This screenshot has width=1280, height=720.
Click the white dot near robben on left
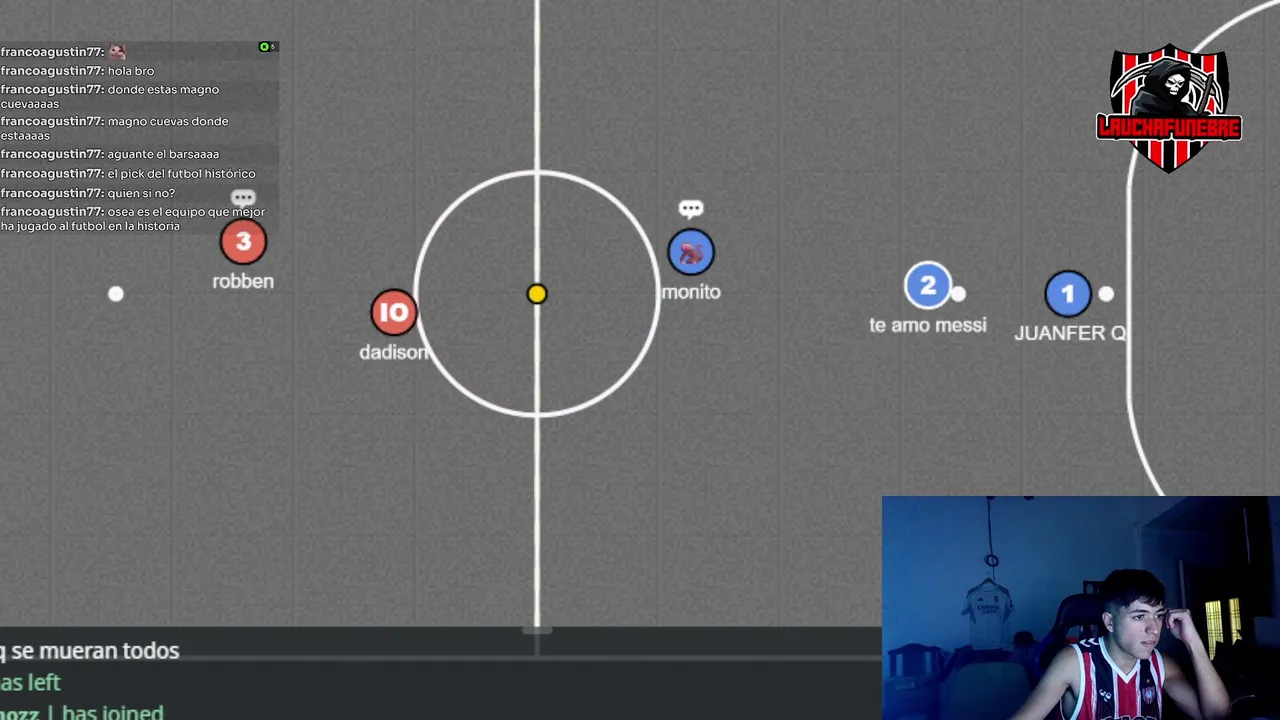116,294
